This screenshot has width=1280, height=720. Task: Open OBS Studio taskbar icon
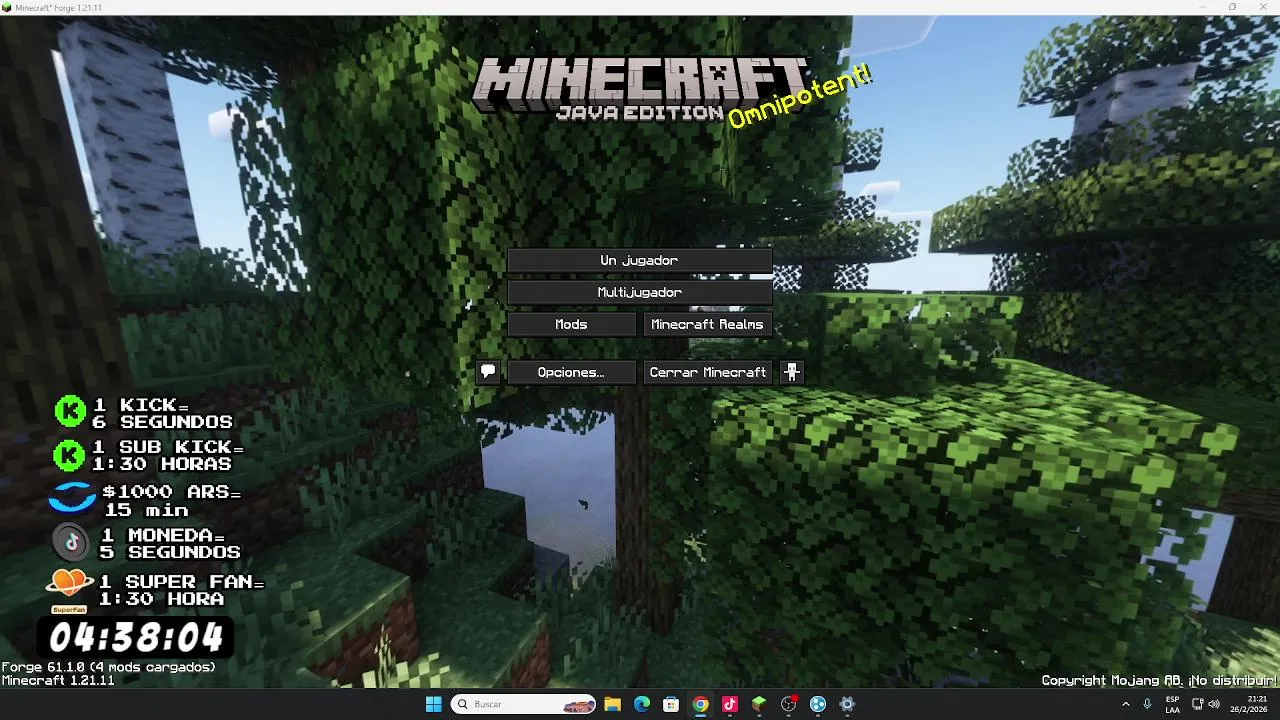[x=789, y=704]
